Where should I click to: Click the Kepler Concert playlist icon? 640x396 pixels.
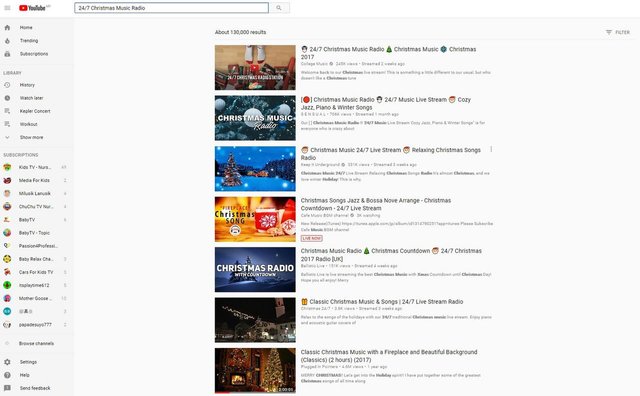coord(7,111)
